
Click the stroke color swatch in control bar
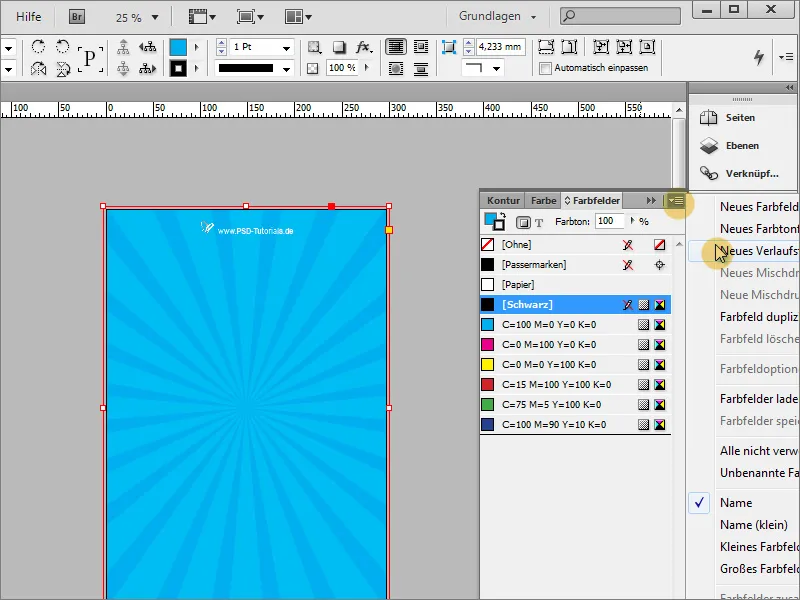(178, 68)
